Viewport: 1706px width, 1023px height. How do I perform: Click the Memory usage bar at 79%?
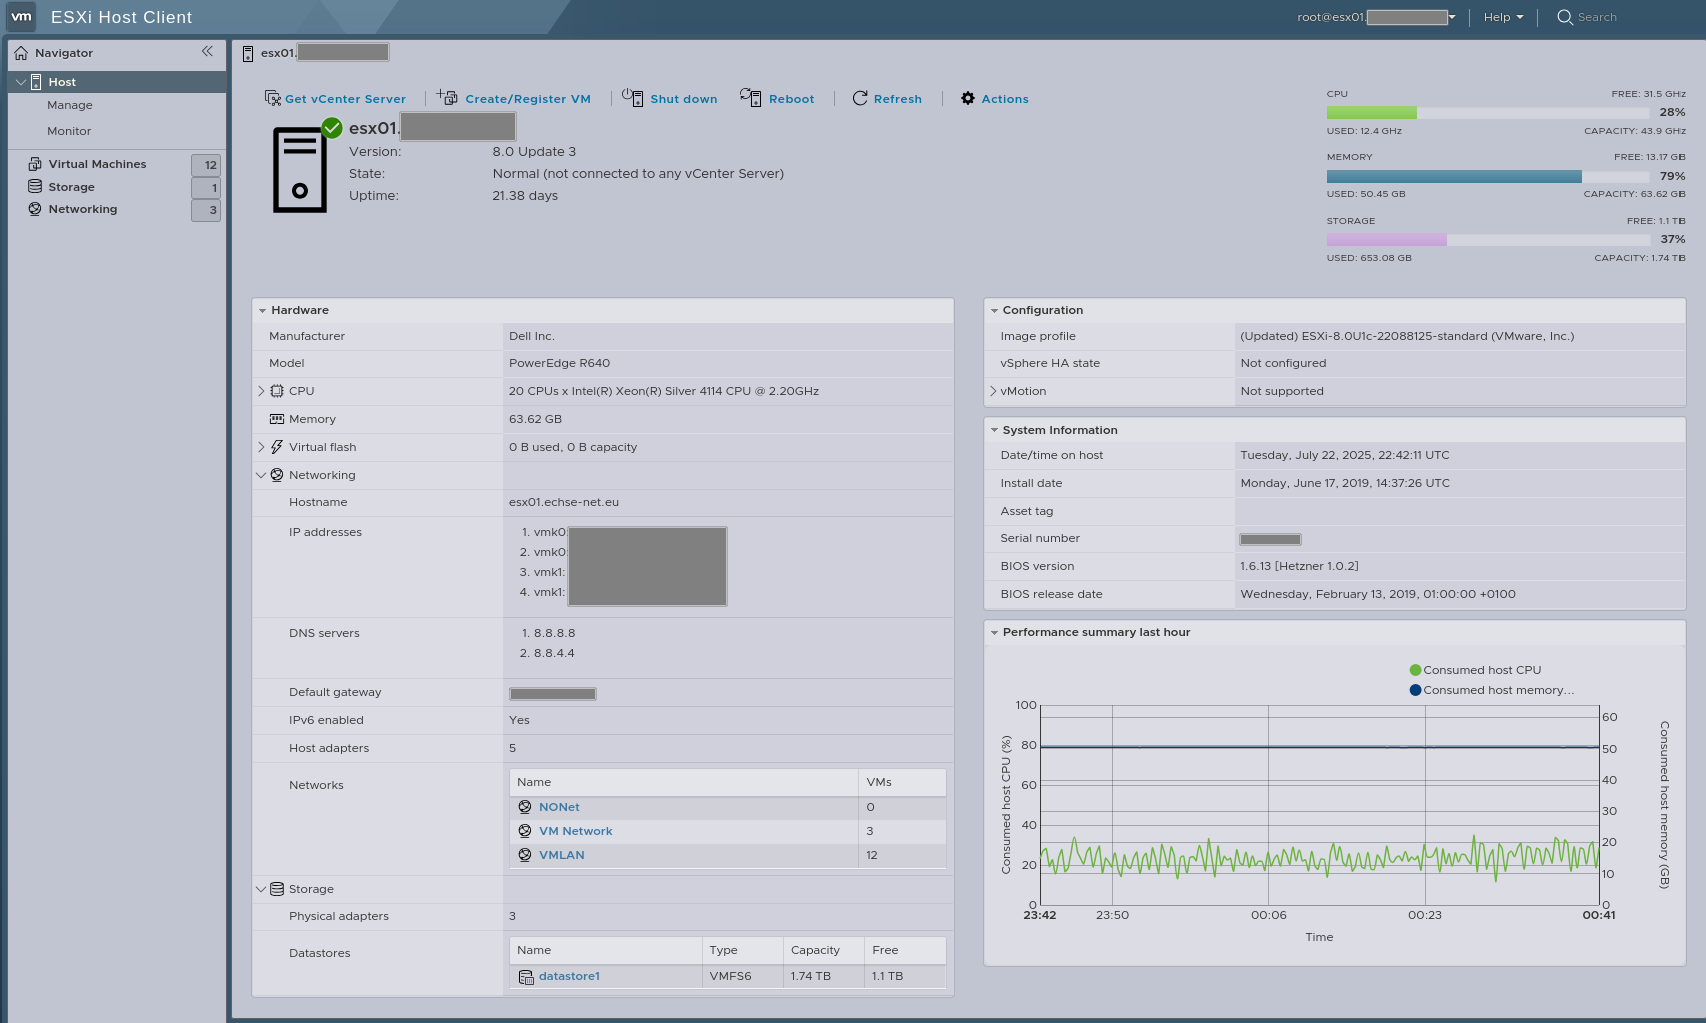(1487, 176)
